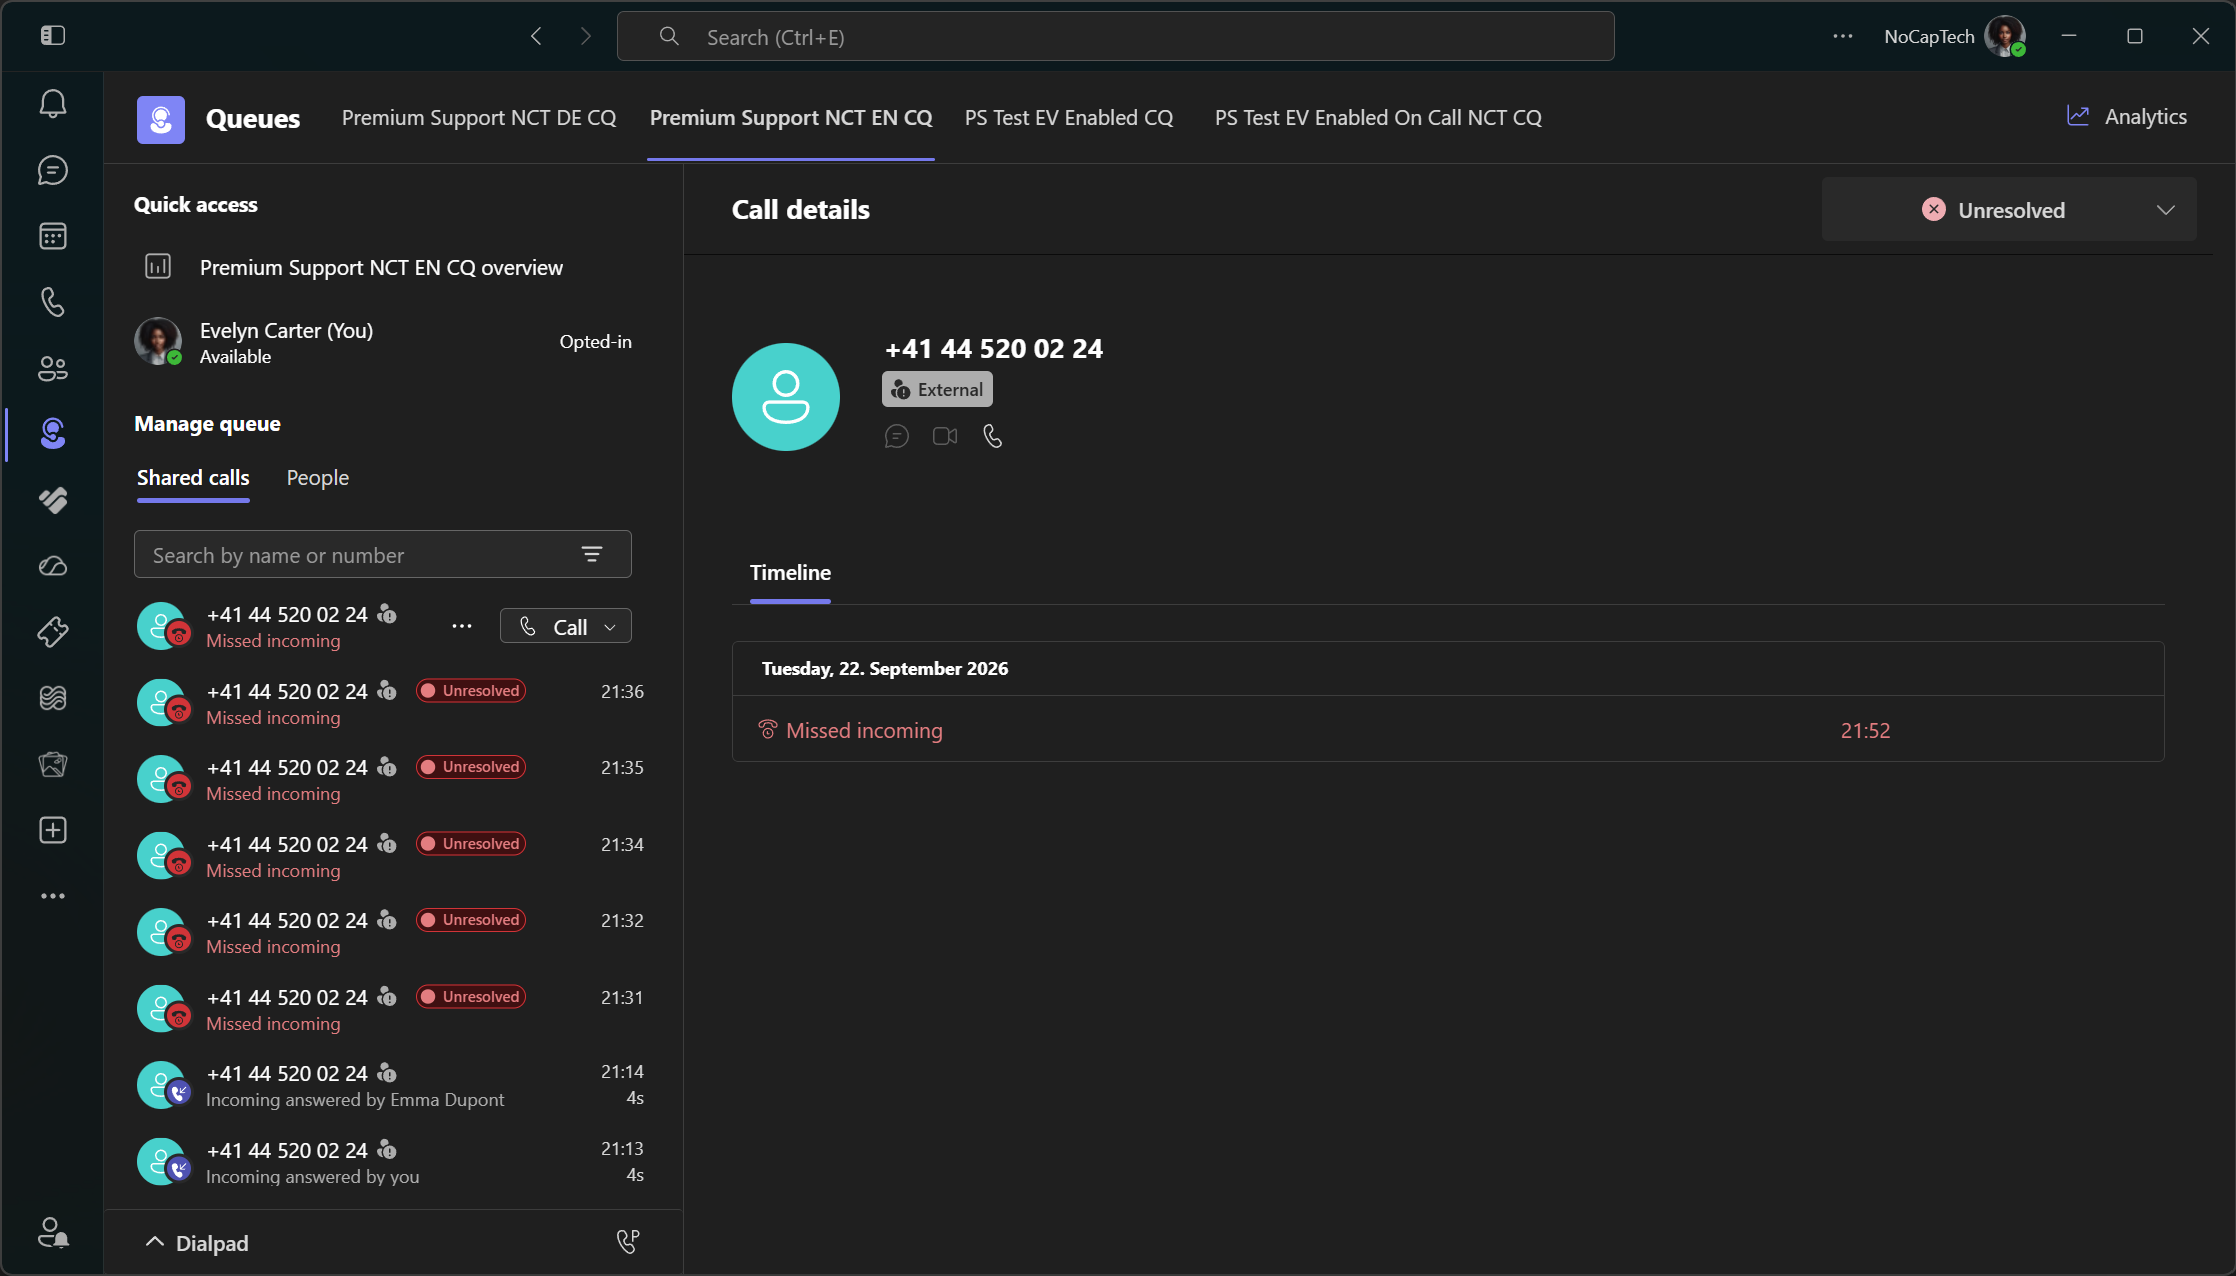2236x1276 pixels.
Task: Open Analytics chart icon
Action: tap(2078, 116)
